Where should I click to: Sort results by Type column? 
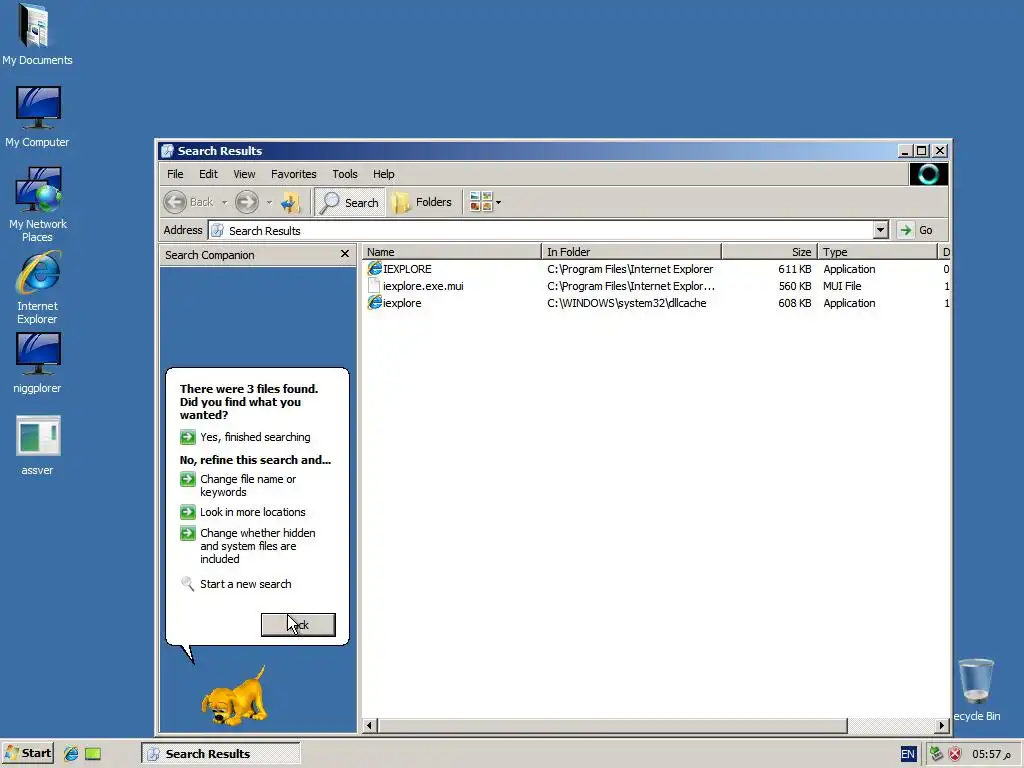[877, 252]
